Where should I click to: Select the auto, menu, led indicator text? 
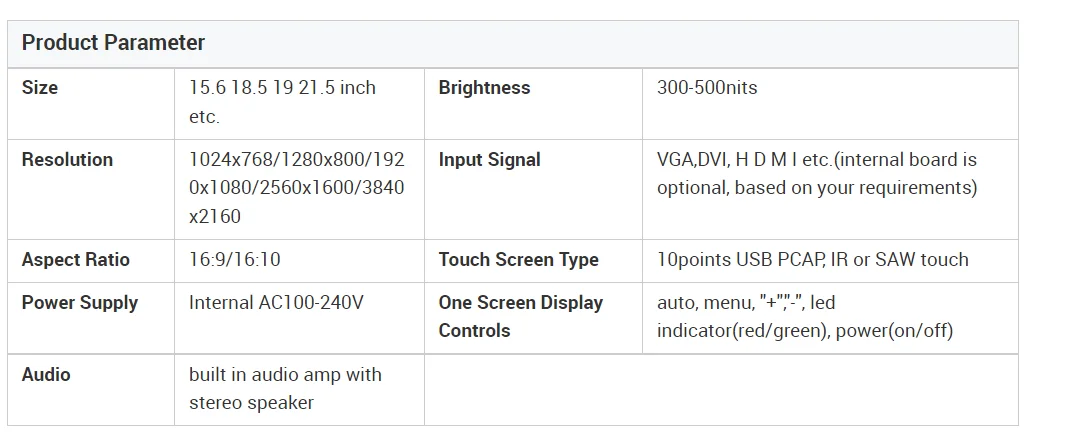click(x=804, y=317)
